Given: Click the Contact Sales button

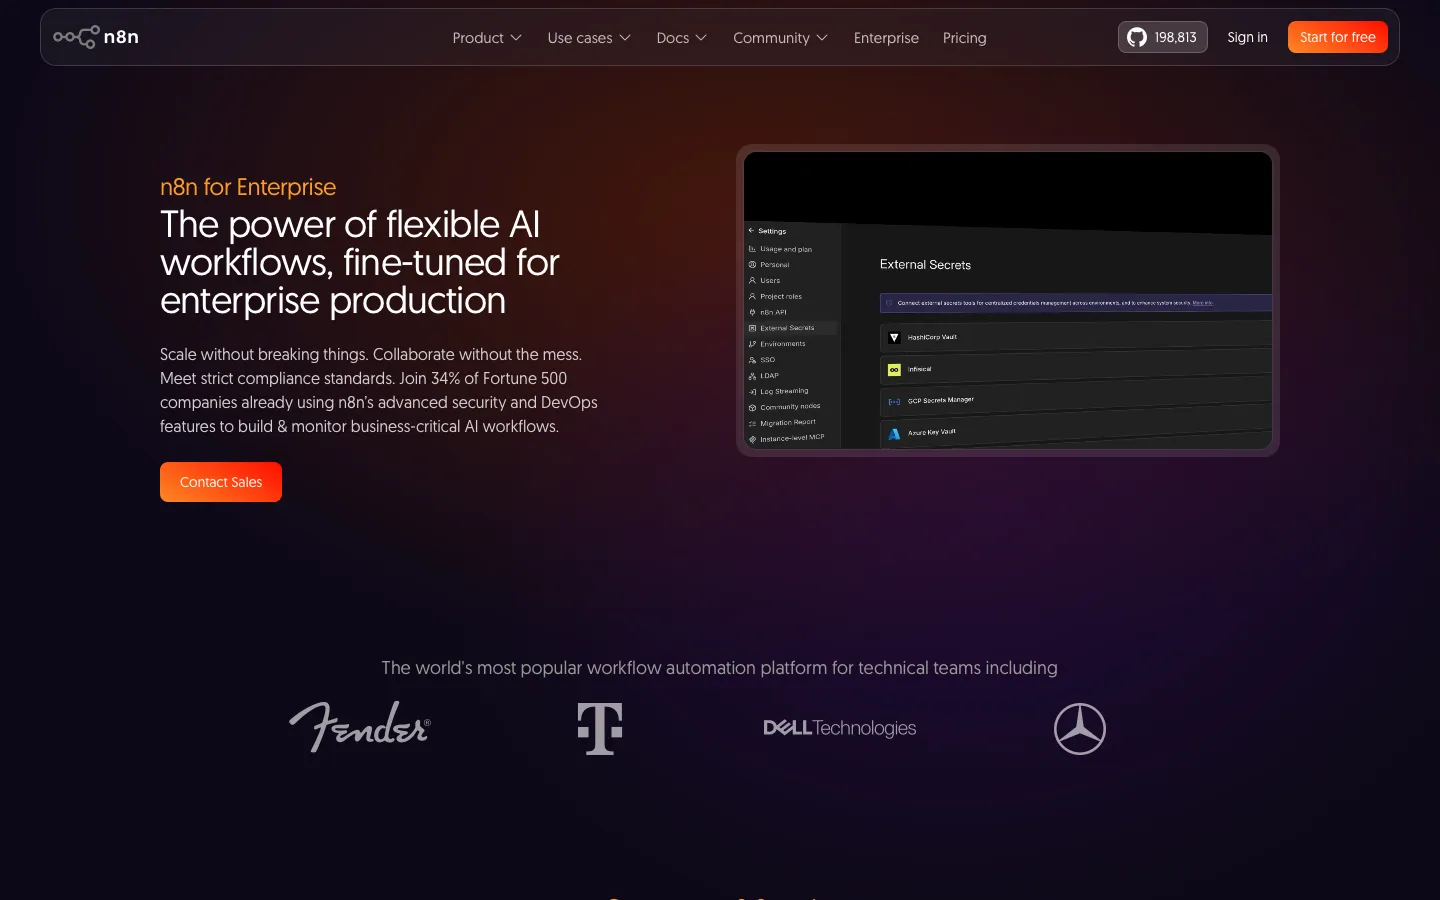Looking at the screenshot, I should (221, 482).
